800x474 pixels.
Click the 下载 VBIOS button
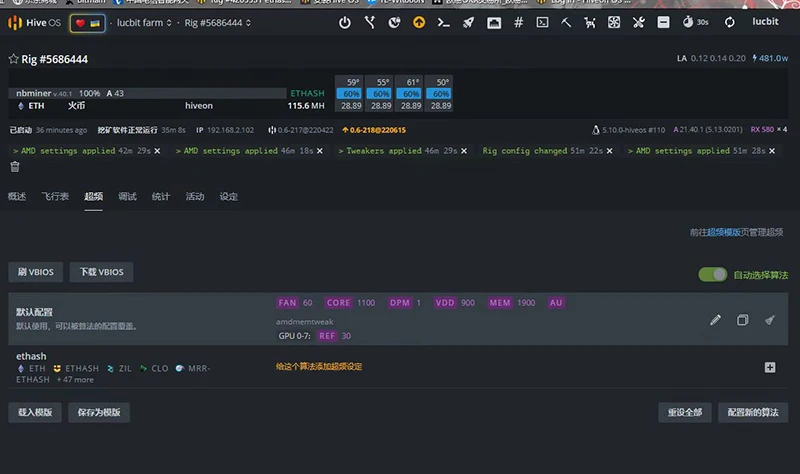pyautogui.click(x=101, y=272)
